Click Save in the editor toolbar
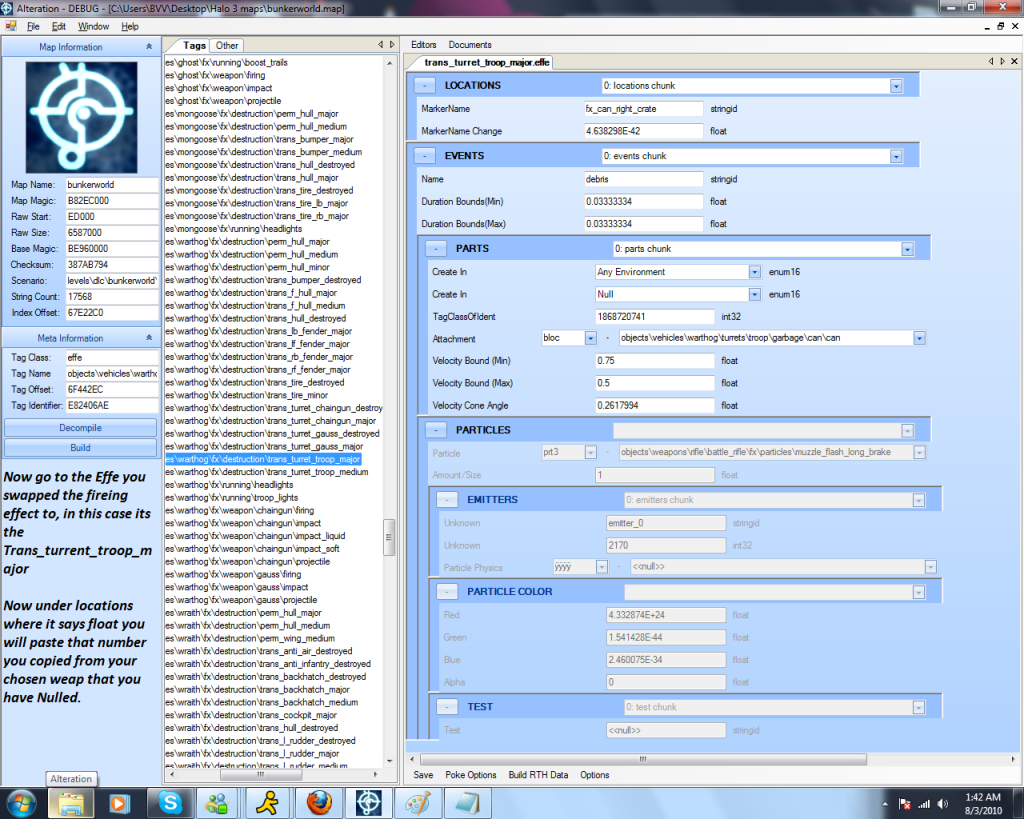Viewport: 1024px width, 819px height. tap(423, 775)
